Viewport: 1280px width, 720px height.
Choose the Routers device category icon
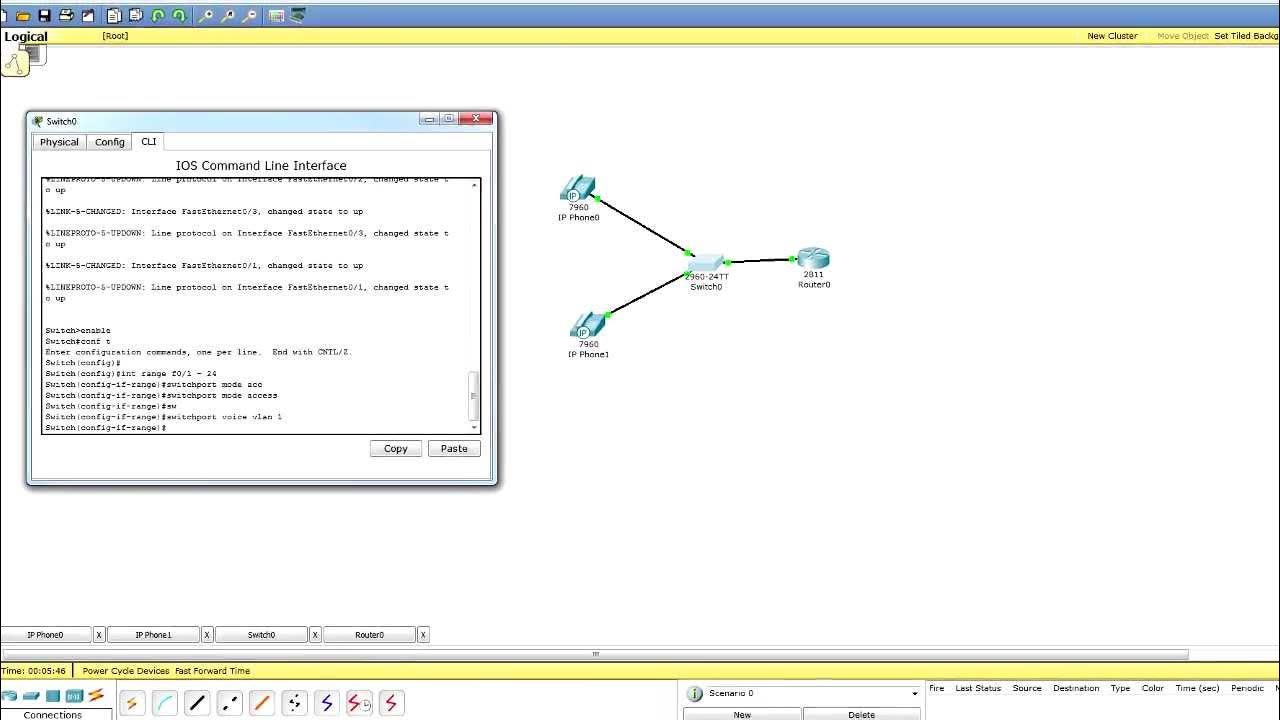tap(9, 696)
